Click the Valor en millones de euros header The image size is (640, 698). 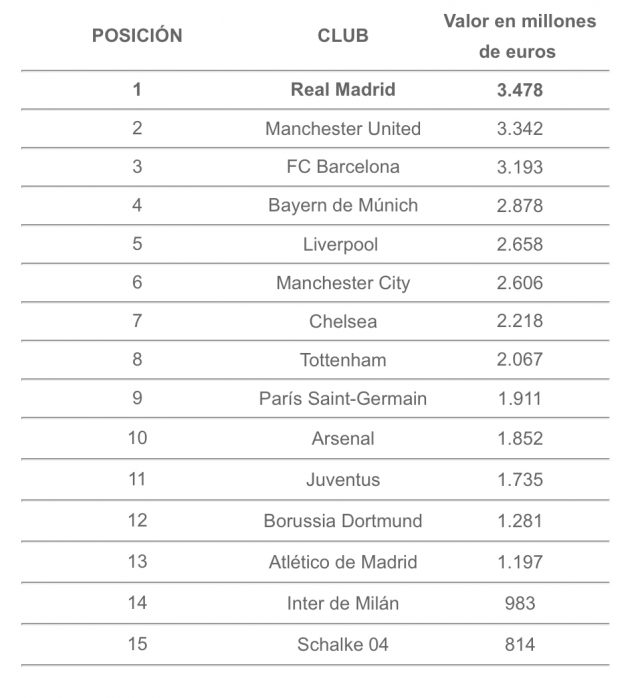519,36
